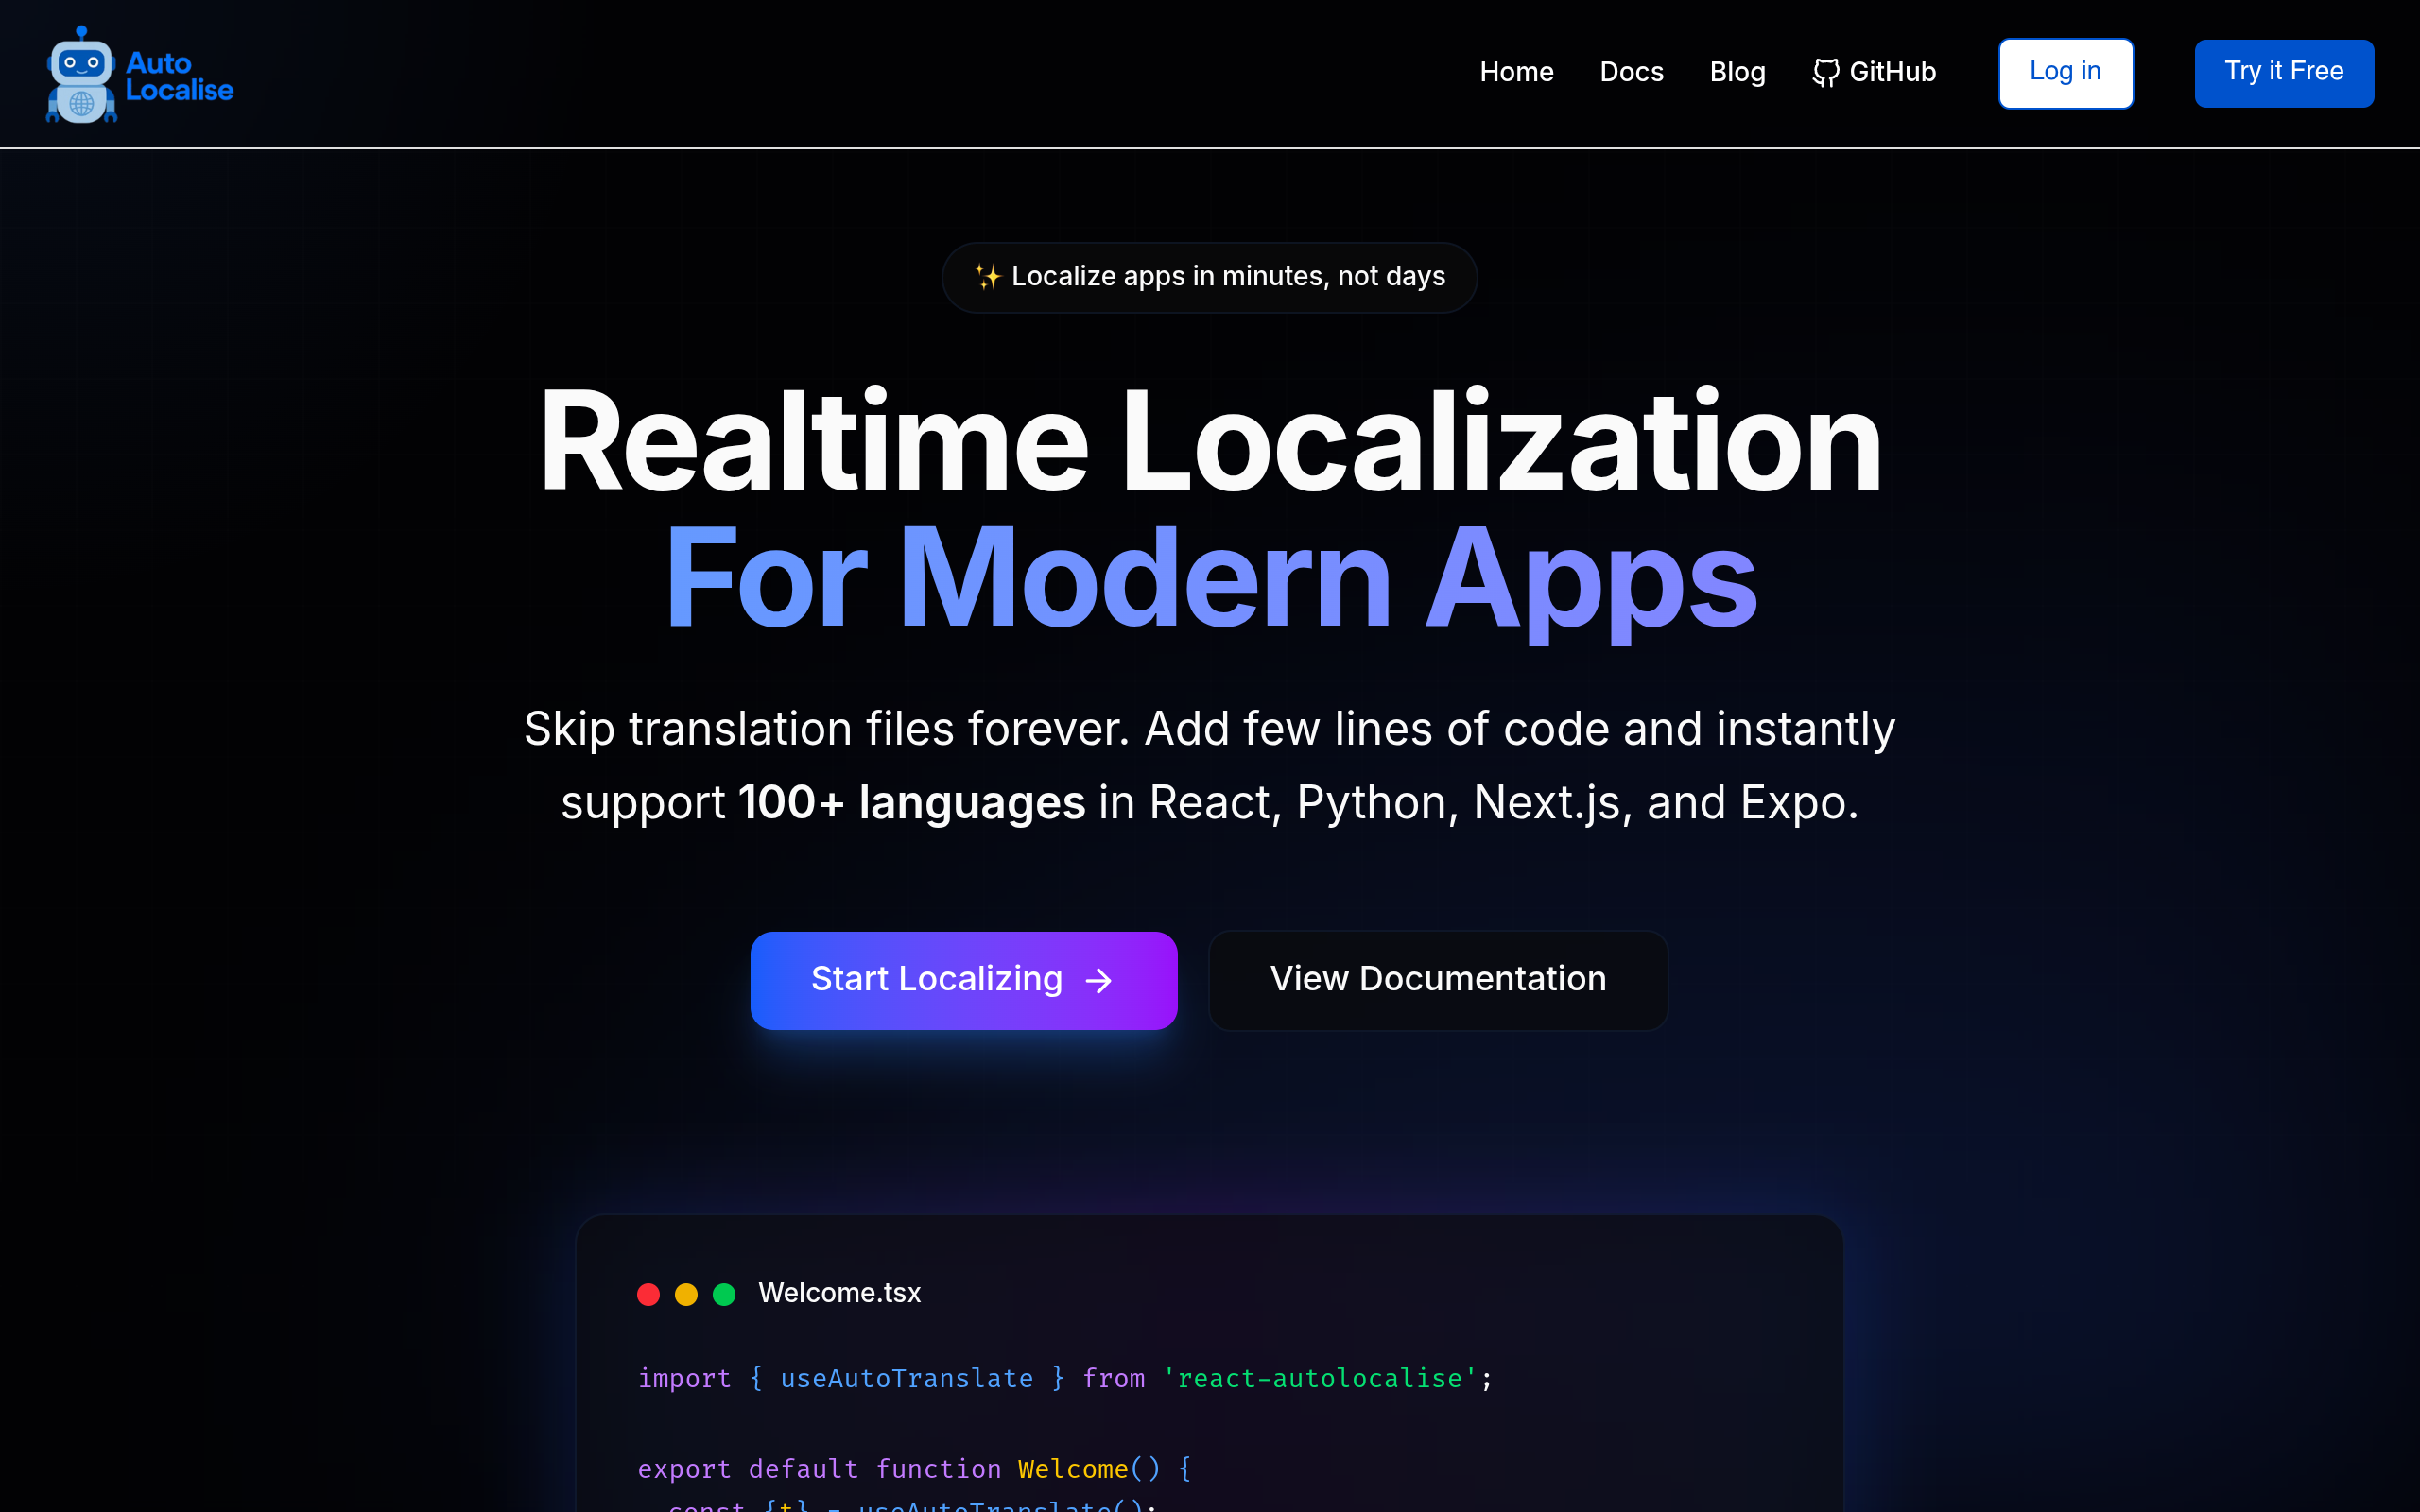The width and height of the screenshot is (2420, 1512).
Task: Click the 'export default function Welcome()' line
Action: 914,1469
